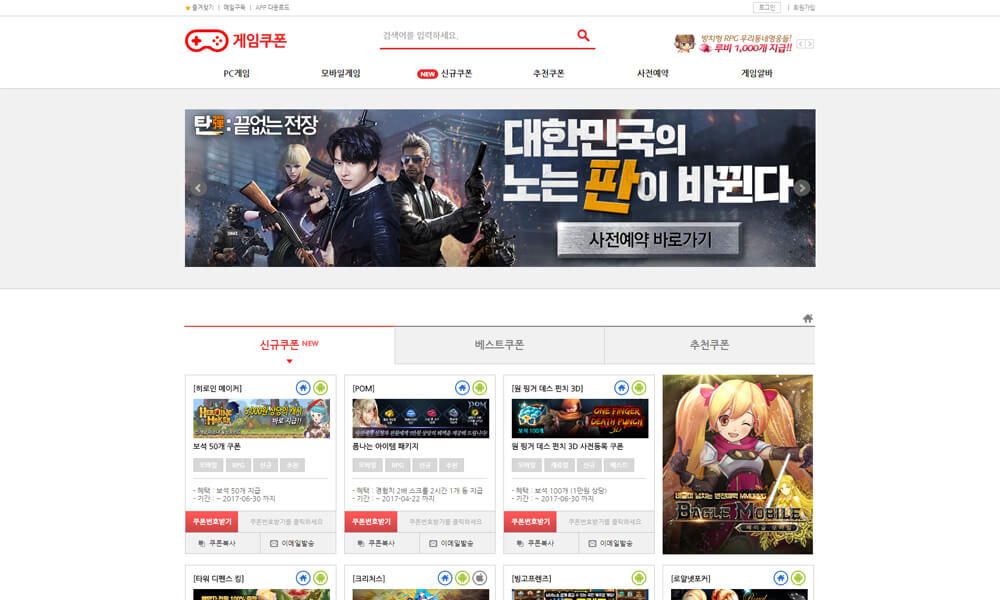Open the 회원가입 sign-up link

coord(804,8)
